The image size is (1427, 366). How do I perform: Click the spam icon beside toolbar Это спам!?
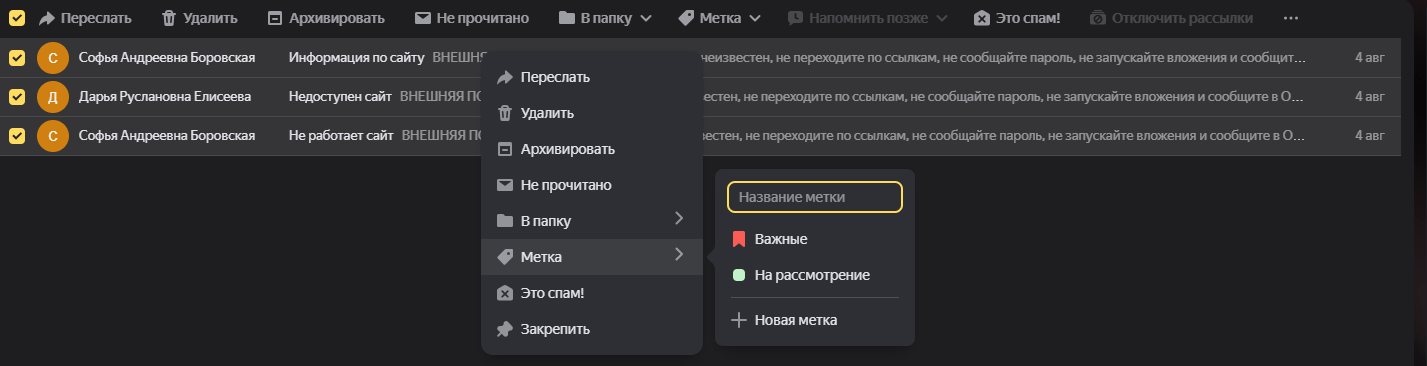982,18
